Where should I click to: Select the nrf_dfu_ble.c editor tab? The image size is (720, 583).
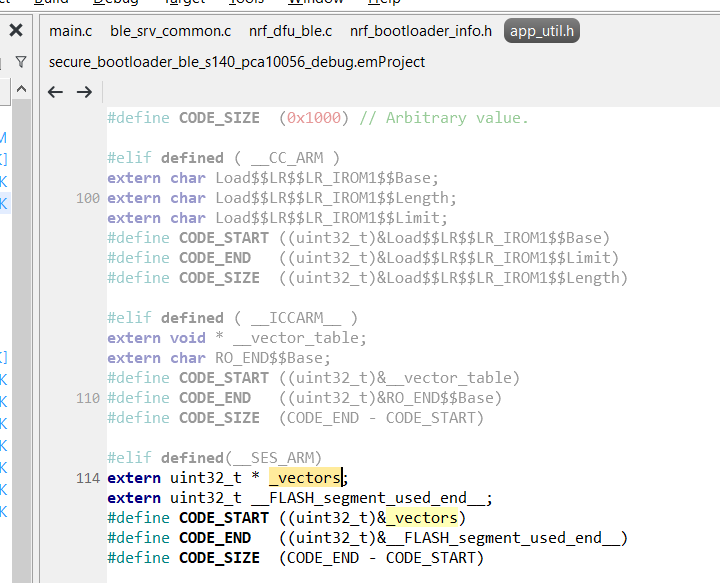click(x=291, y=31)
